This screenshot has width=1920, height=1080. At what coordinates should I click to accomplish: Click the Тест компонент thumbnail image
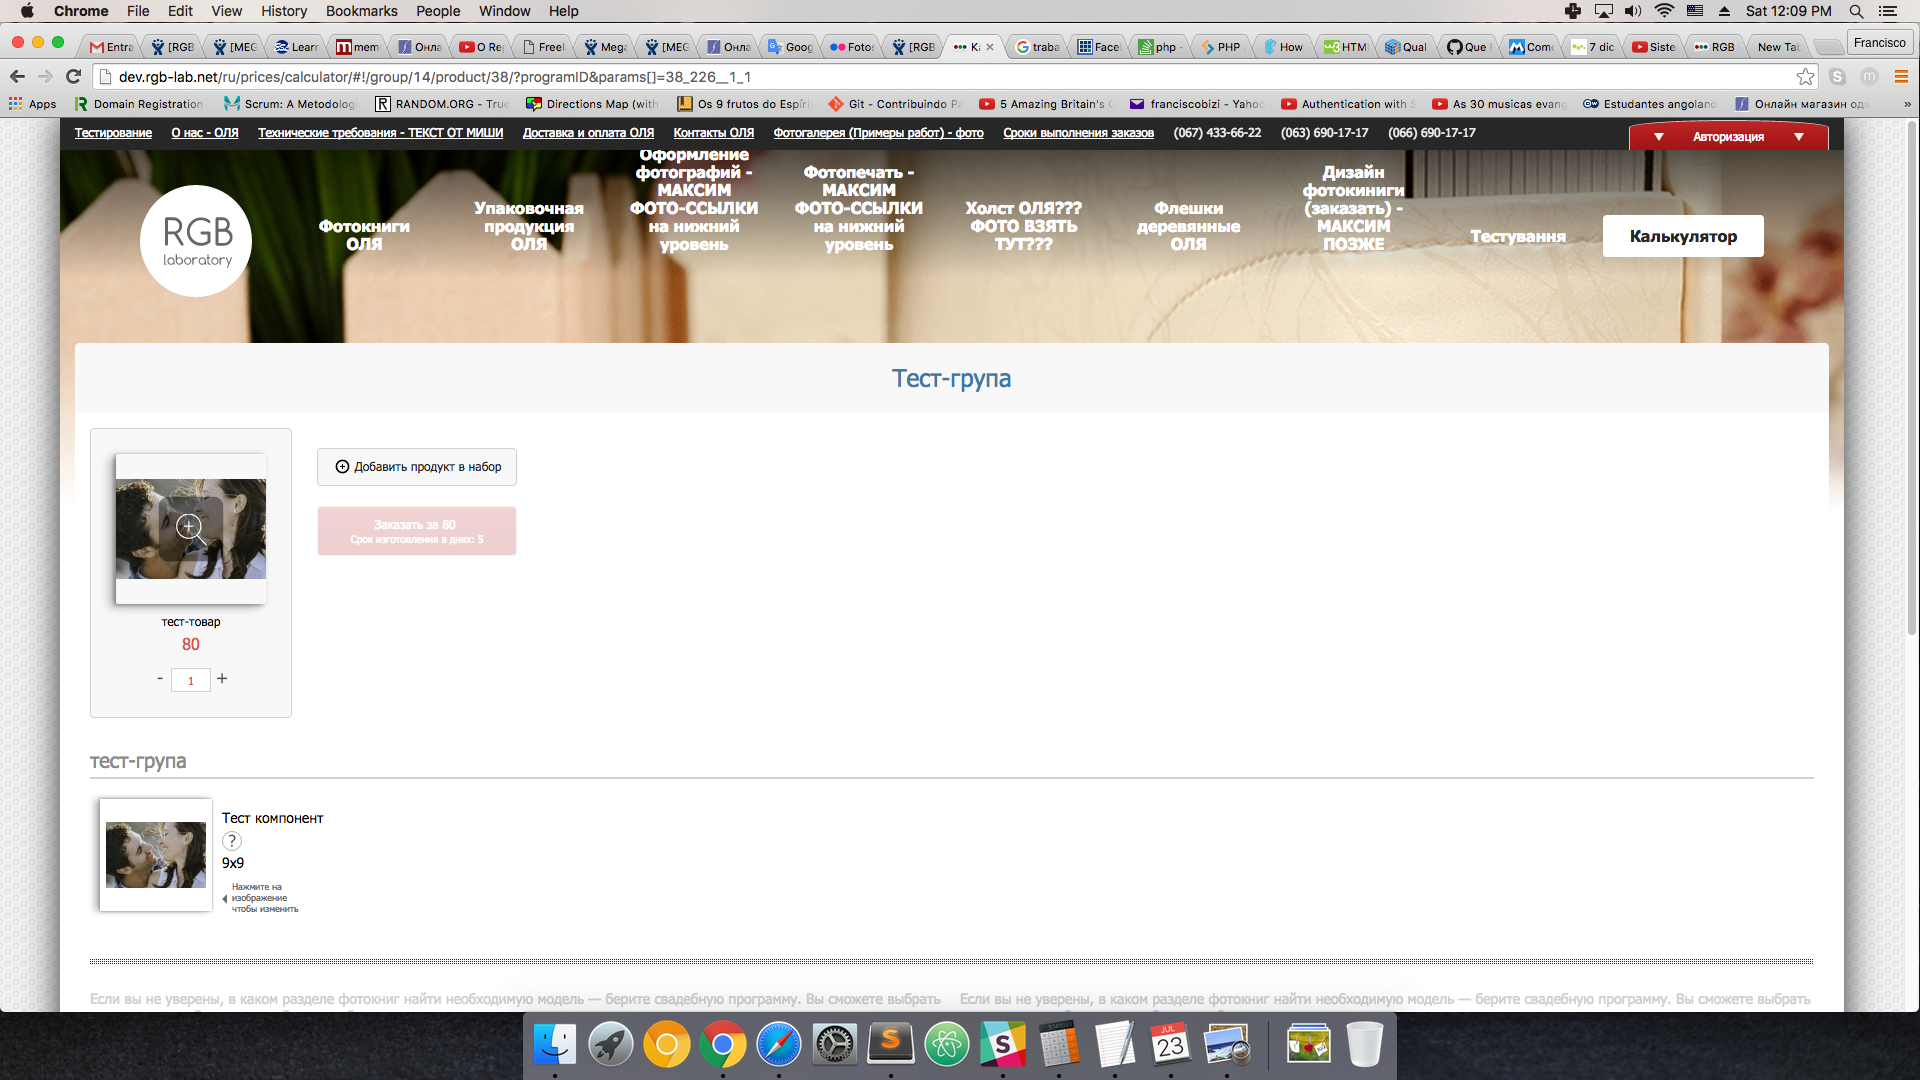[x=156, y=855]
